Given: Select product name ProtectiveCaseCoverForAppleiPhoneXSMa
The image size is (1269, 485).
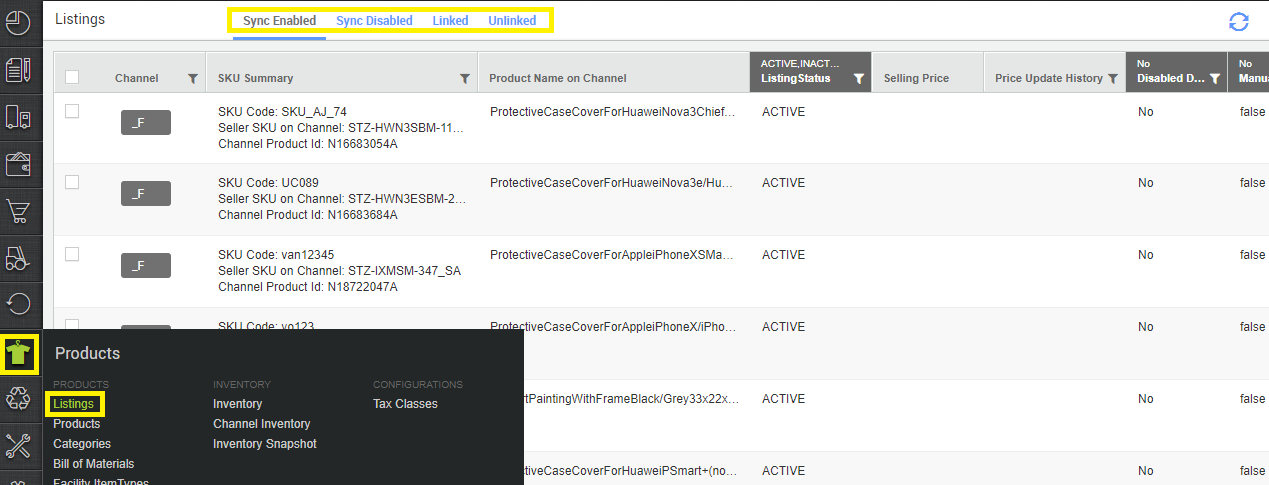Looking at the screenshot, I should 613,255.
